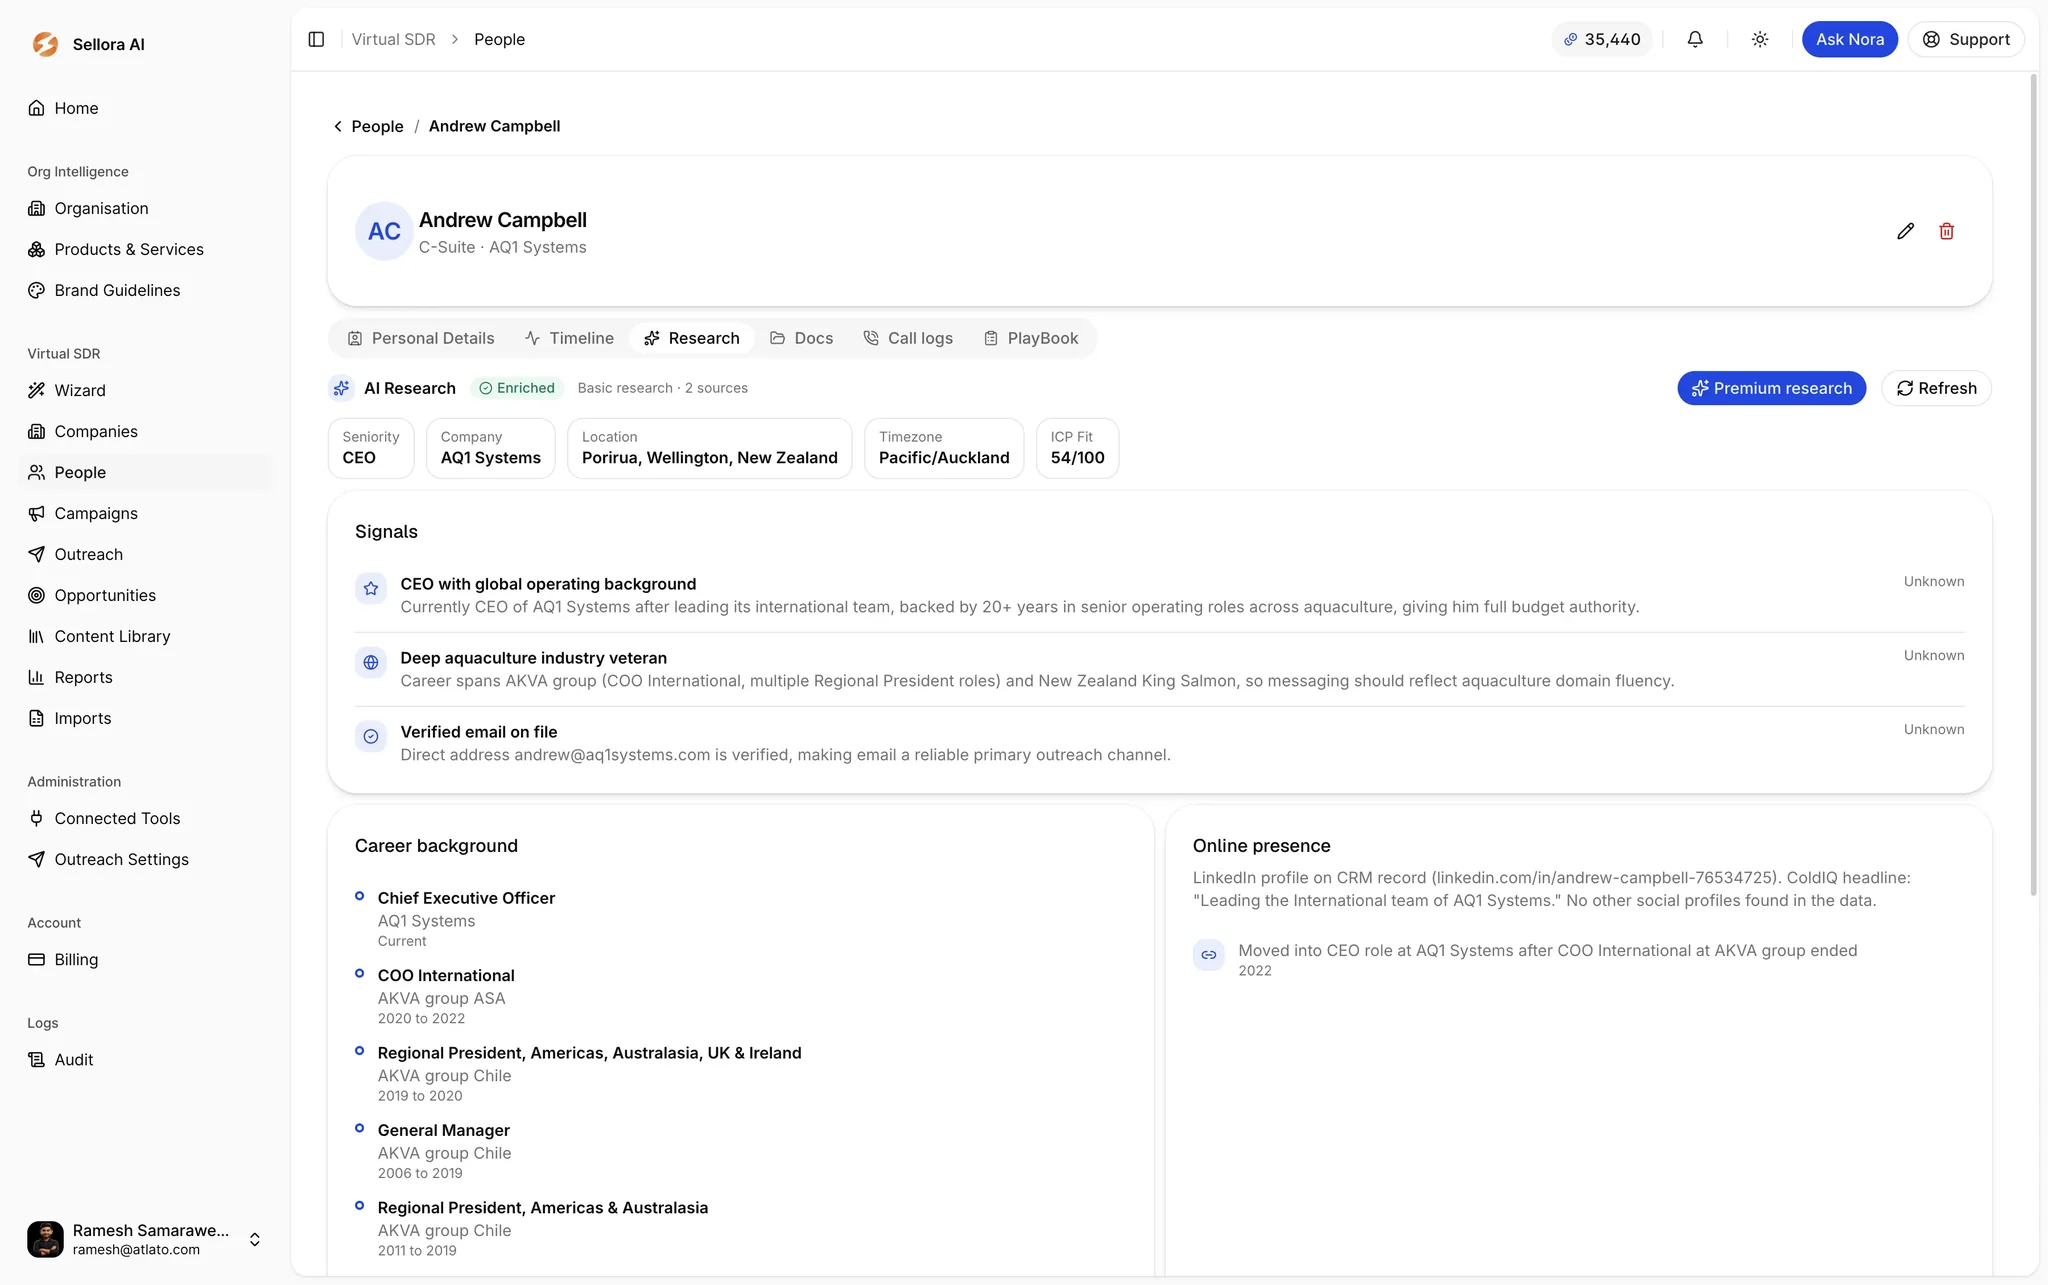
Task: Switch to PlayBook tab
Action: 1031,338
